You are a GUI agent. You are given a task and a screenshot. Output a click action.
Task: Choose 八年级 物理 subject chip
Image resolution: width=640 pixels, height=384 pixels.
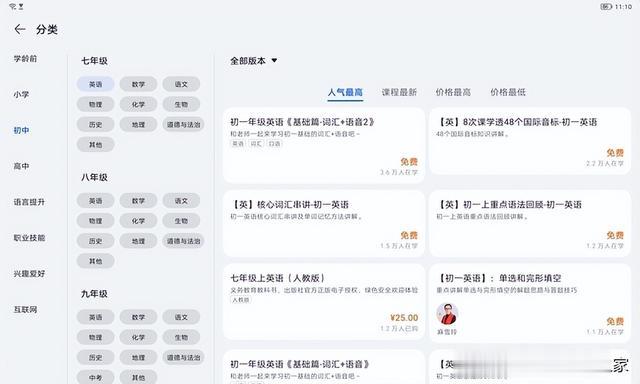point(96,221)
